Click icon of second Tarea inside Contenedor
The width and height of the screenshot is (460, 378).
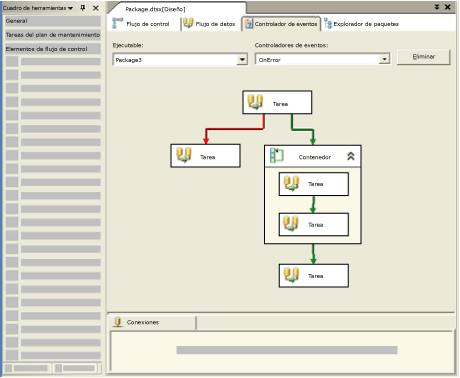(x=291, y=224)
